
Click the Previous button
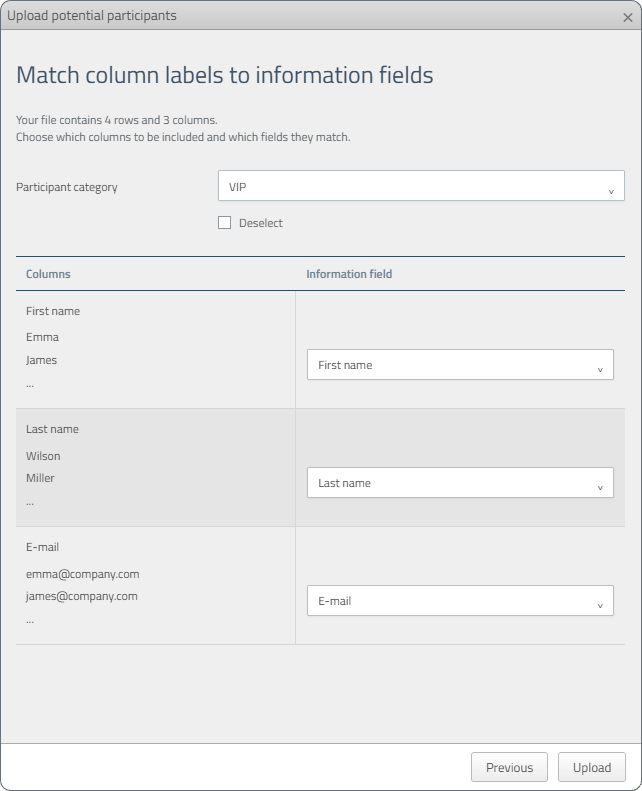pyautogui.click(x=509, y=767)
